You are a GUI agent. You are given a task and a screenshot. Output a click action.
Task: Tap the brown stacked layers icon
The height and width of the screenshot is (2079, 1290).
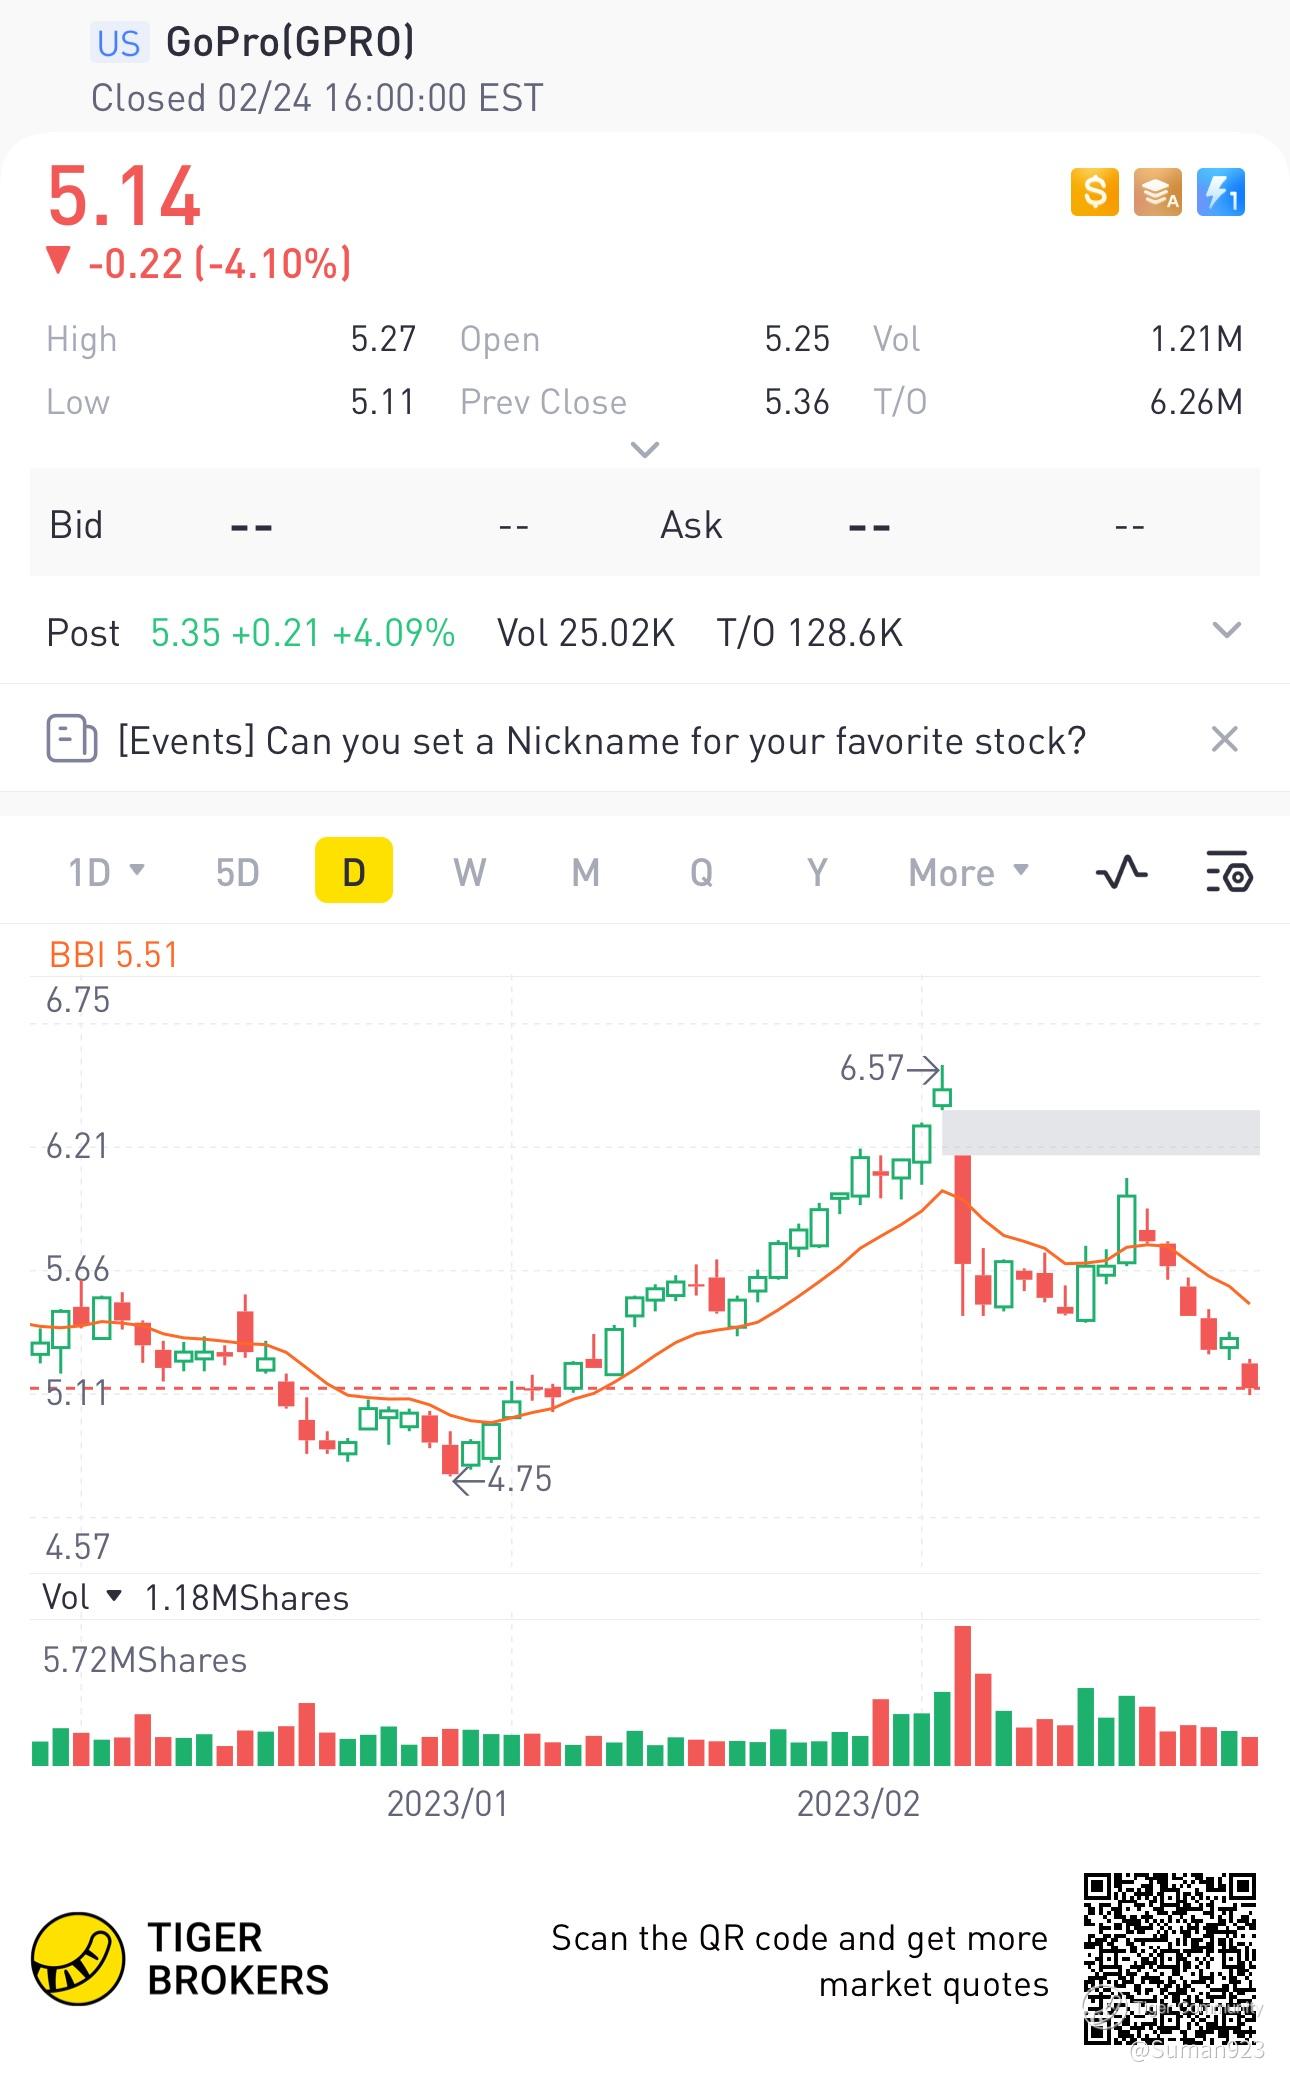pyautogui.click(x=1157, y=191)
